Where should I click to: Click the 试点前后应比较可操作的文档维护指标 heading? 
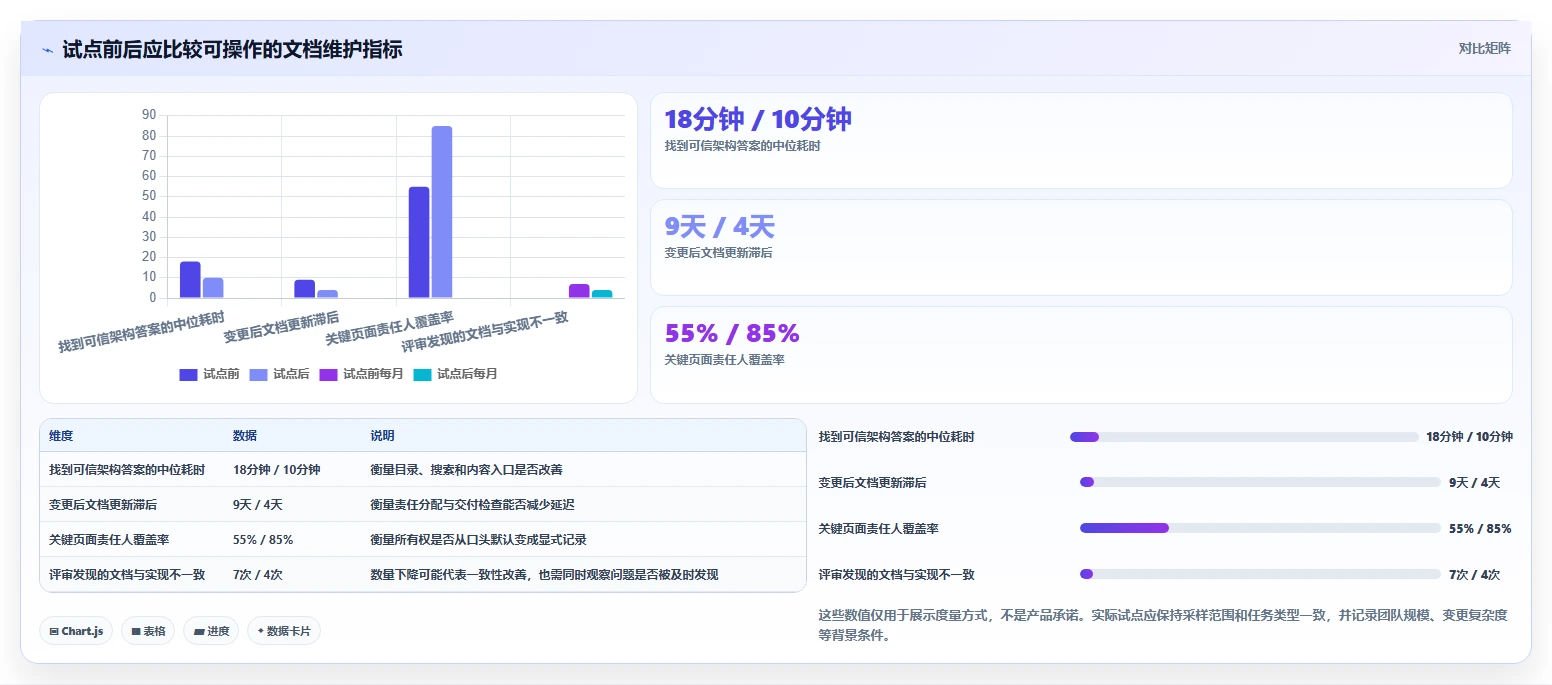232,49
